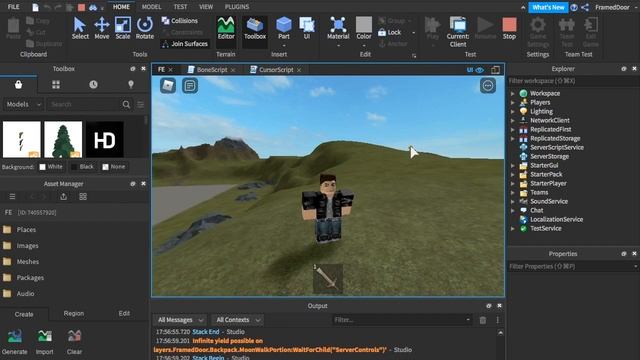Open the Roblox menu in viewport
This screenshot has width=640, height=360.
168,85
